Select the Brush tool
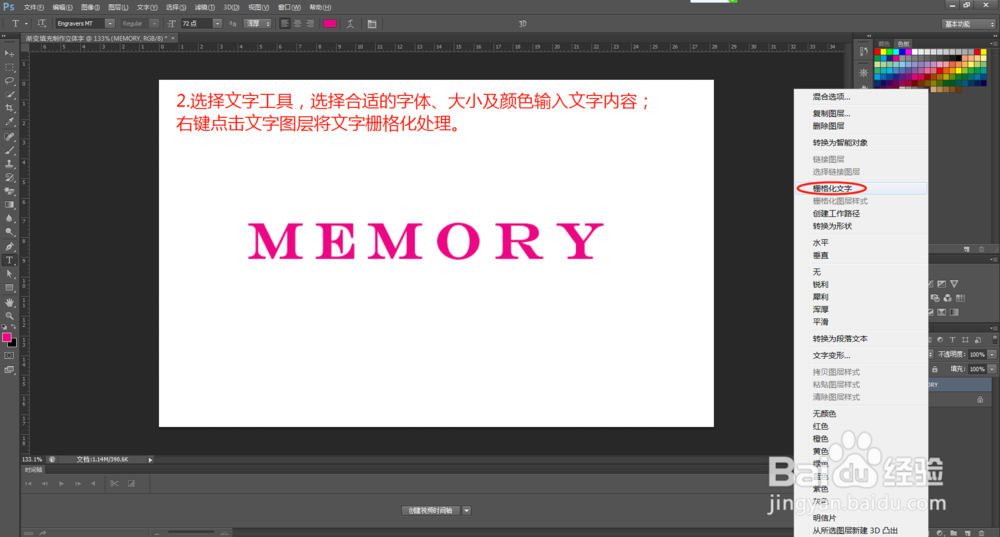The image size is (1000, 537). tap(10, 151)
